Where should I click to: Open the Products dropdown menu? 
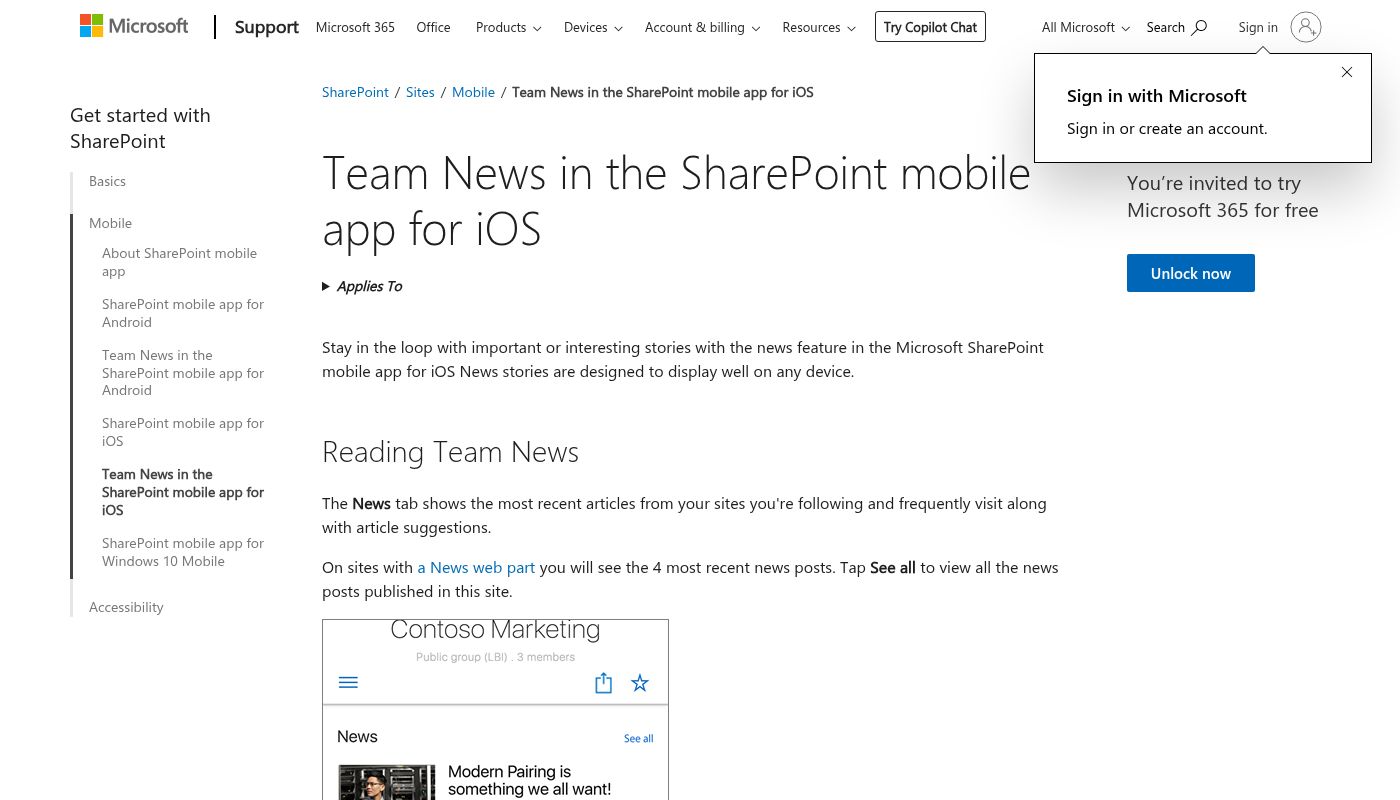(x=508, y=27)
